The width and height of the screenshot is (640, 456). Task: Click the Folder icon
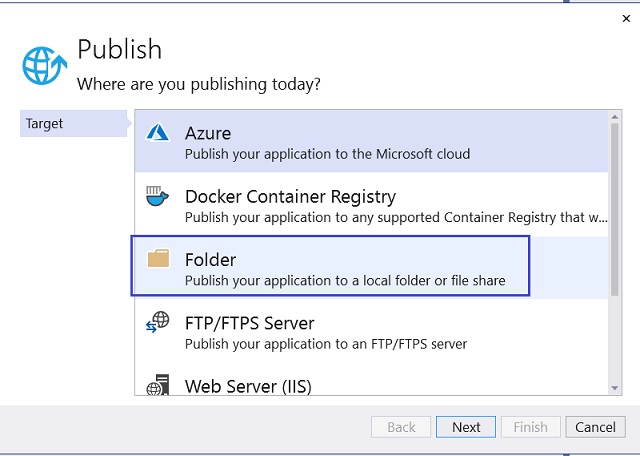pos(158,258)
